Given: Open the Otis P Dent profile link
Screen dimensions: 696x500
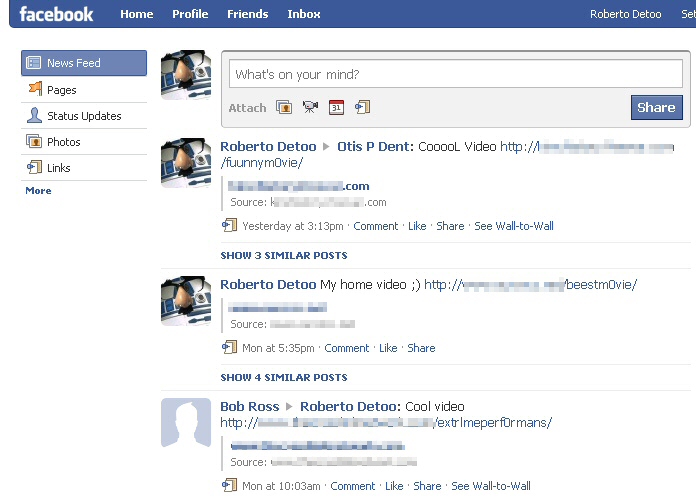Looking at the screenshot, I should [x=376, y=147].
